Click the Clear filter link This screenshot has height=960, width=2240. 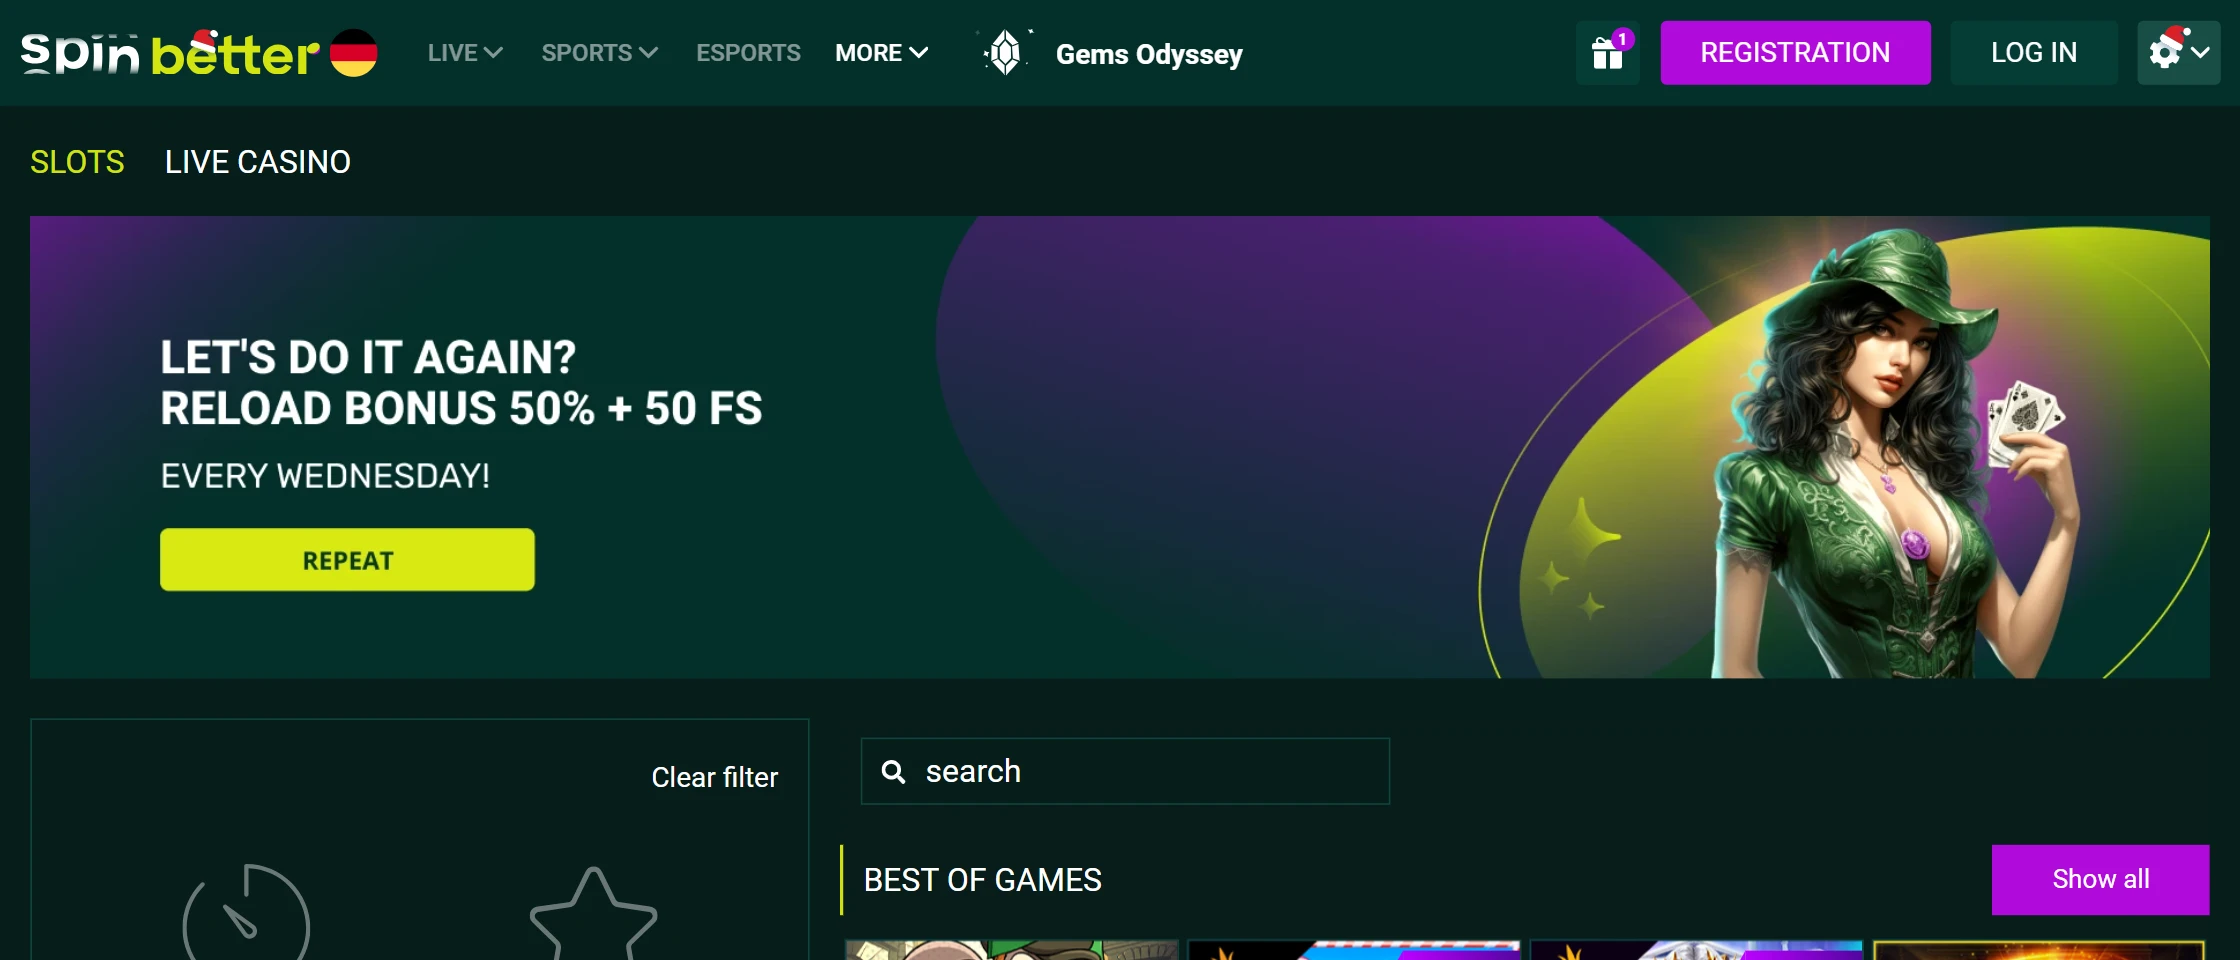pos(714,777)
